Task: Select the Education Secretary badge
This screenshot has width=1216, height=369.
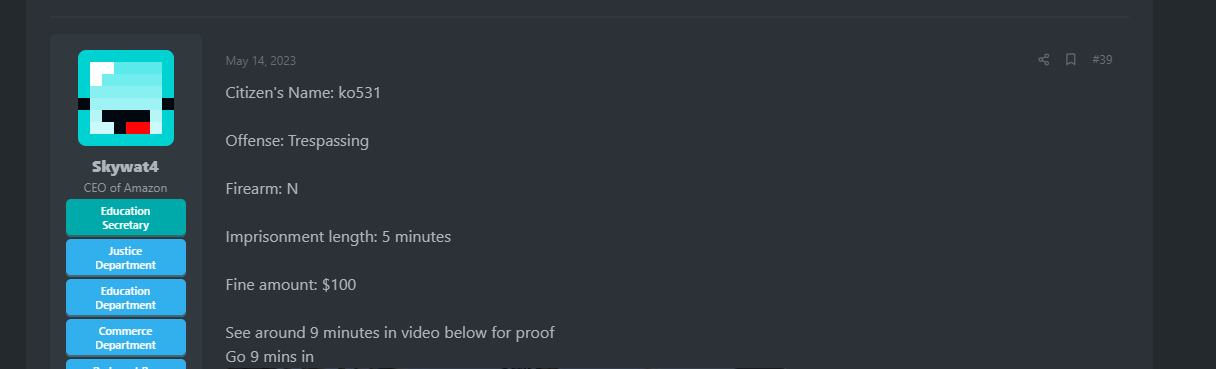Action: [x=126, y=218]
